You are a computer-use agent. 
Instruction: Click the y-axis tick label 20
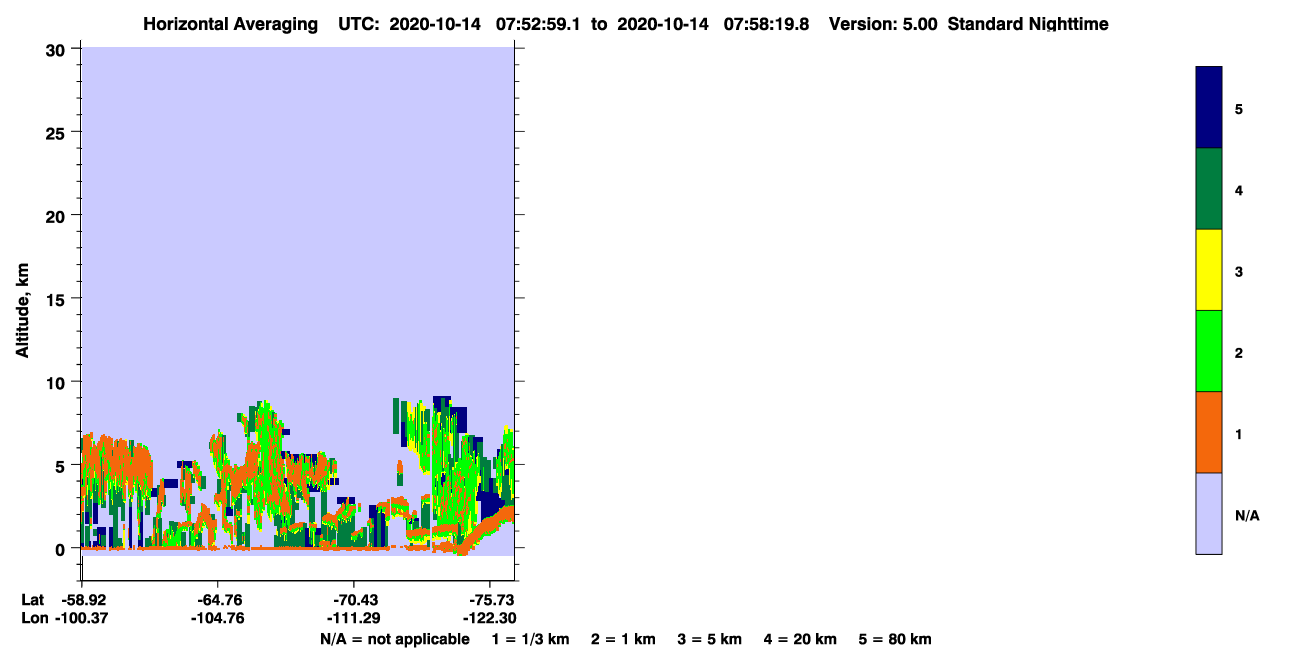(58, 215)
